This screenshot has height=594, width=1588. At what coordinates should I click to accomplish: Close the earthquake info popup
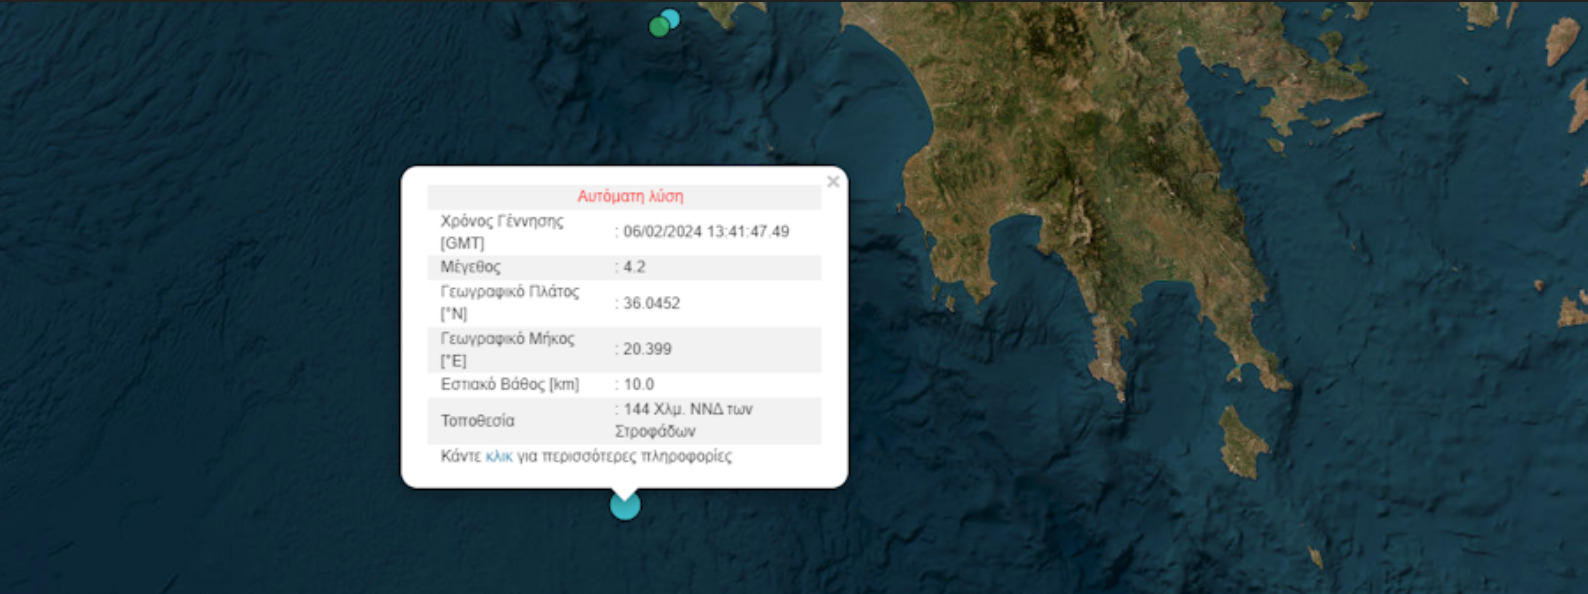[832, 182]
